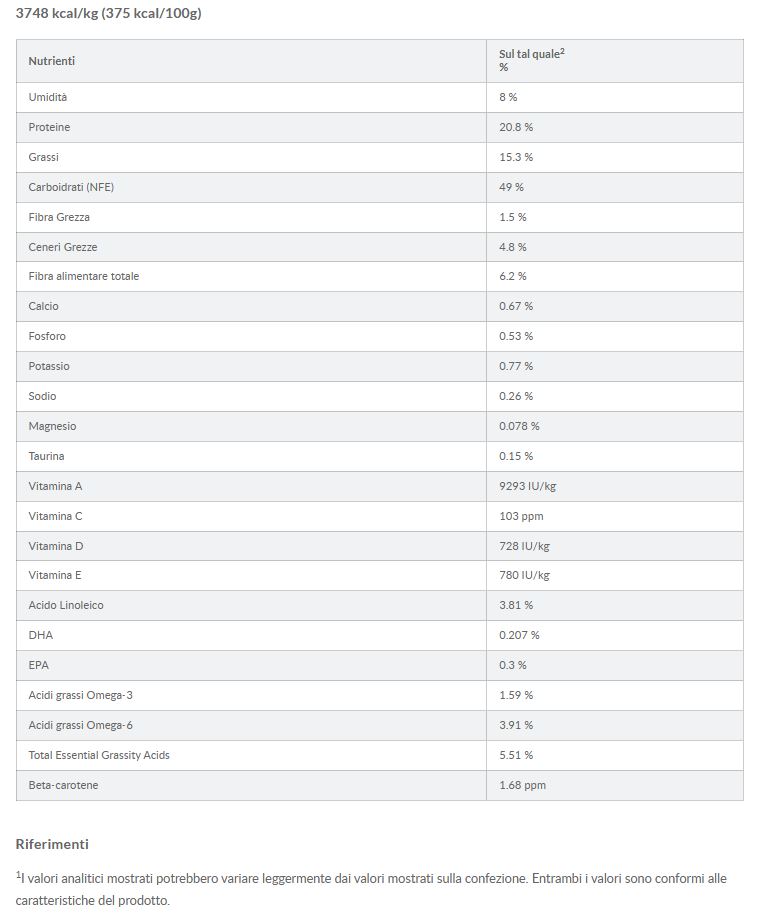
Task: Click the Riferimenti heading
Action: coord(52,844)
